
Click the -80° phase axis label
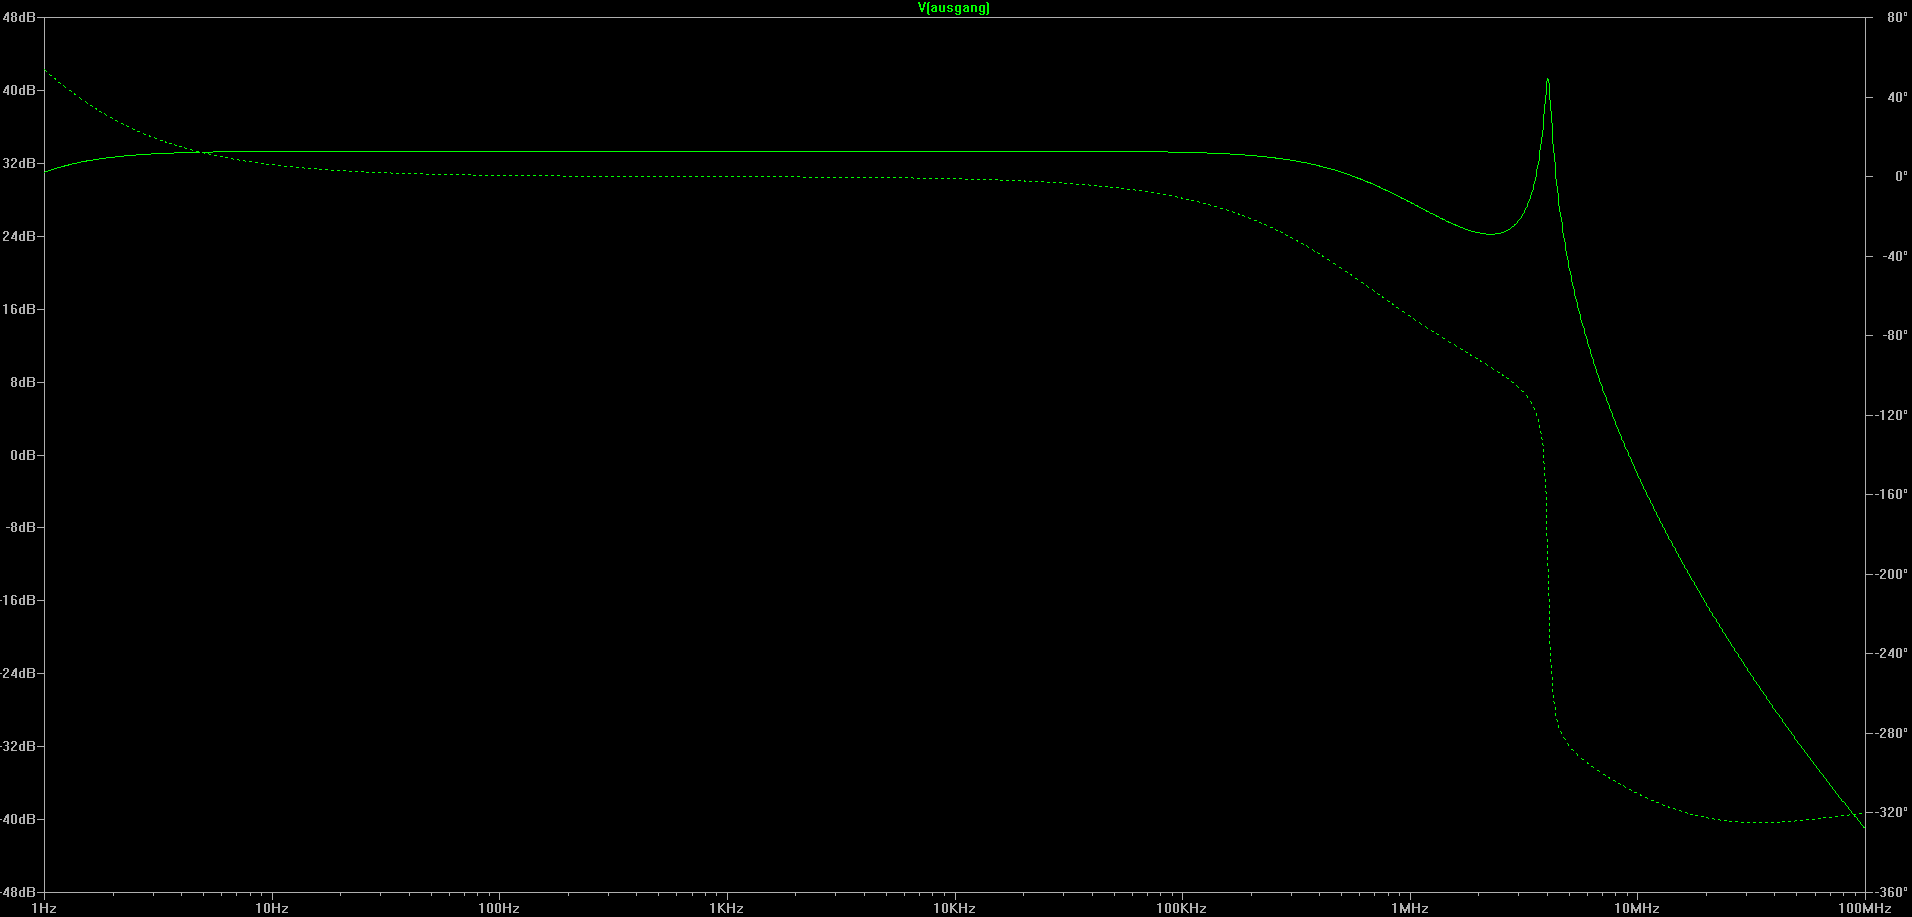[1895, 335]
